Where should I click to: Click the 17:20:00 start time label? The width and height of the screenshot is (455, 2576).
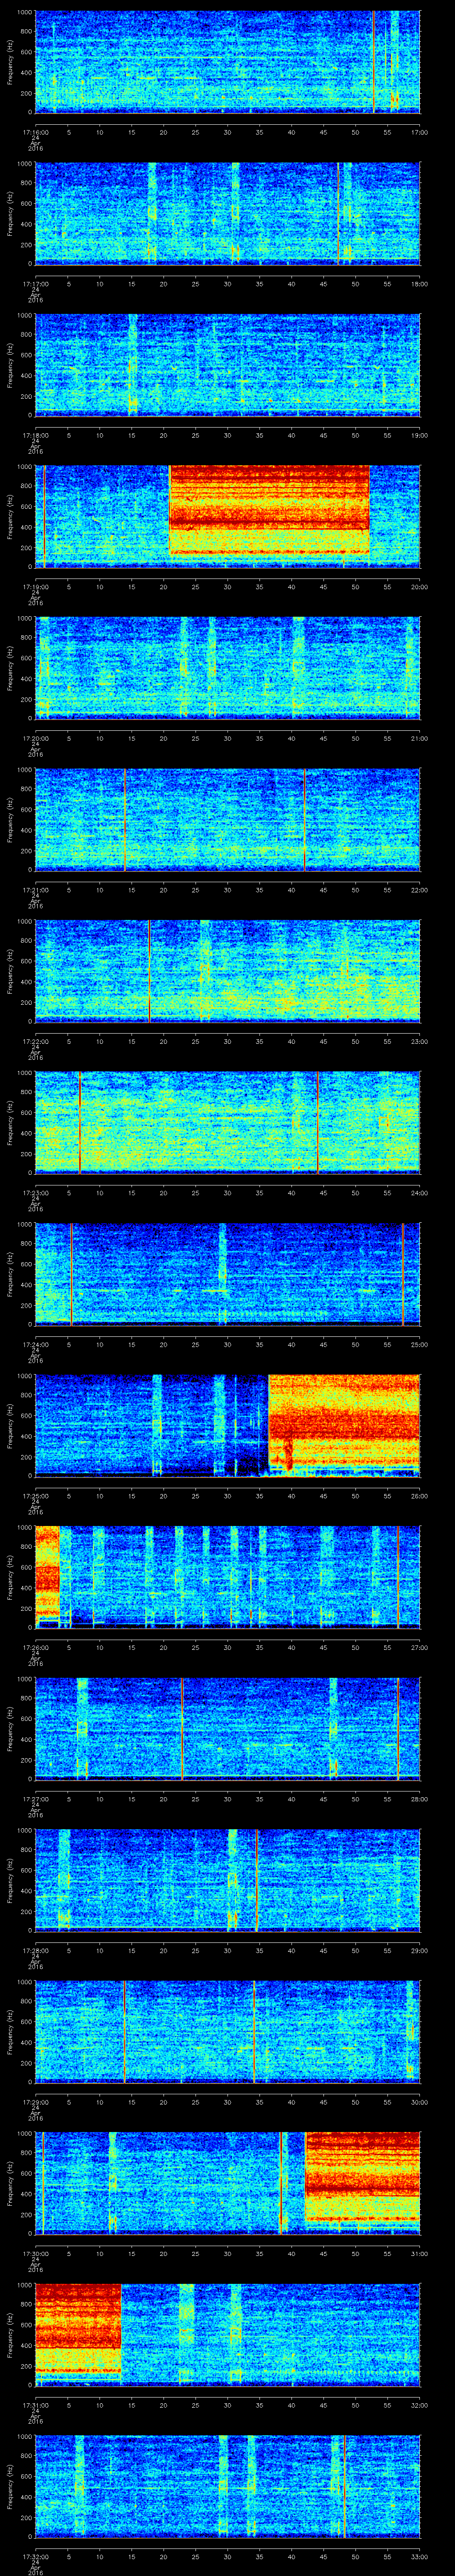(37, 738)
